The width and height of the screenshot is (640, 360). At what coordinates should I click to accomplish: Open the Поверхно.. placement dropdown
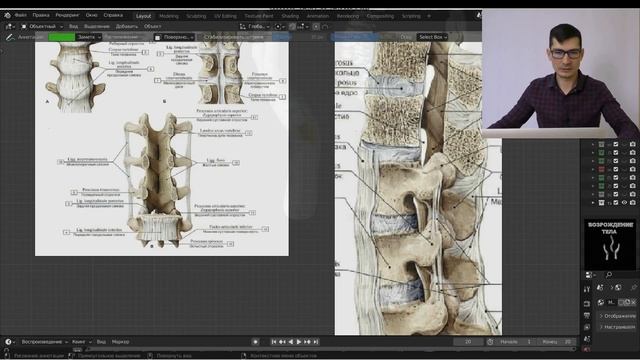point(174,37)
